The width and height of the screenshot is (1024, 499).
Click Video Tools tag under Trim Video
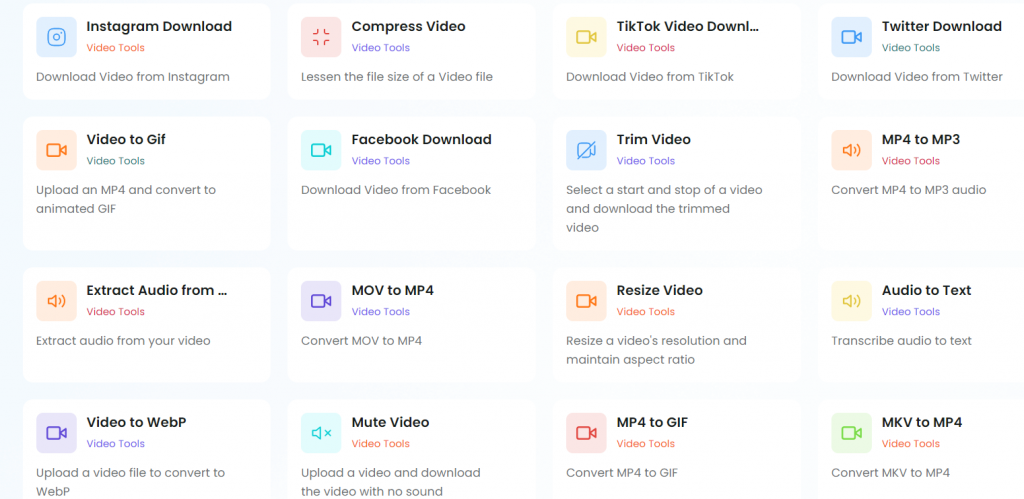click(x=645, y=161)
